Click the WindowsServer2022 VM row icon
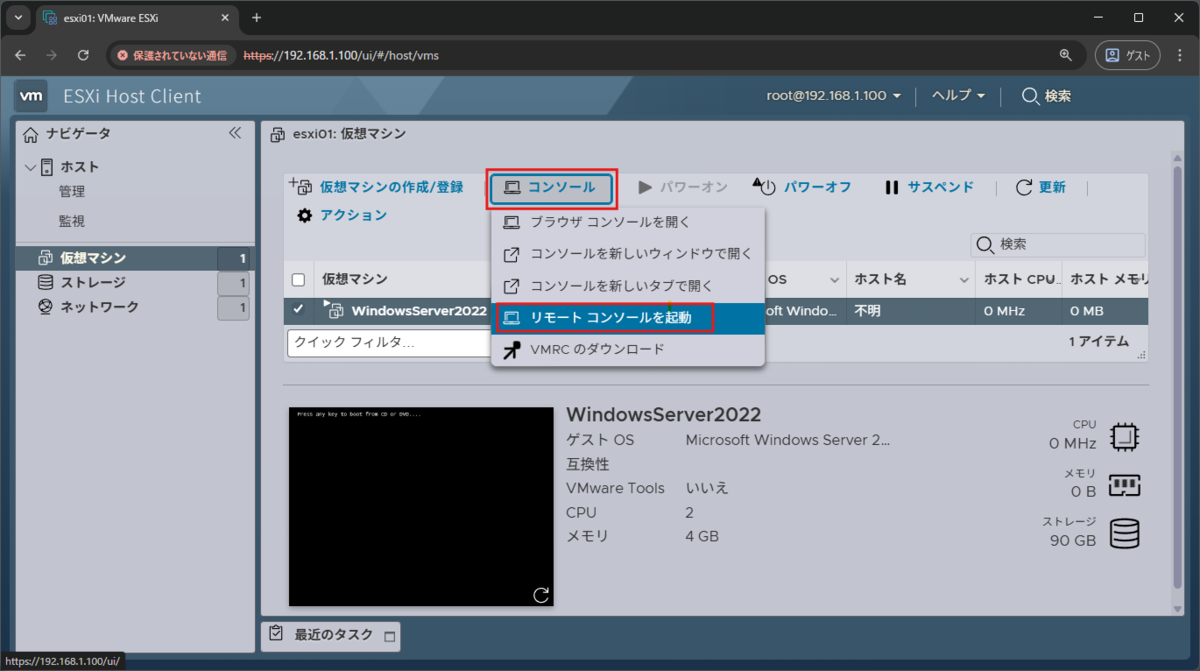 pos(335,310)
